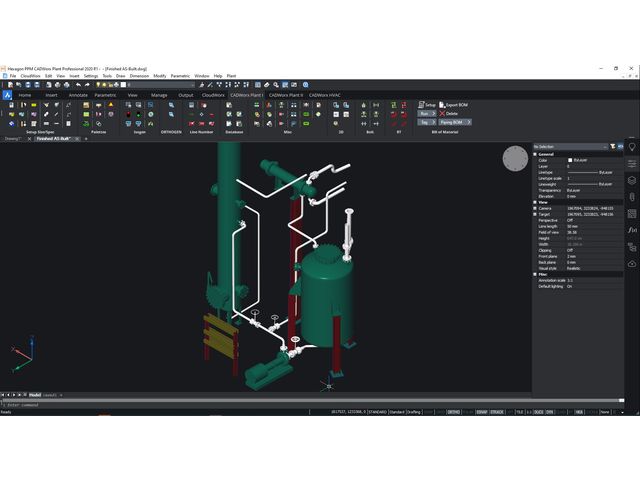Open the attachments paperclip panel icon
The image size is (640, 480).
click(x=632, y=197)
